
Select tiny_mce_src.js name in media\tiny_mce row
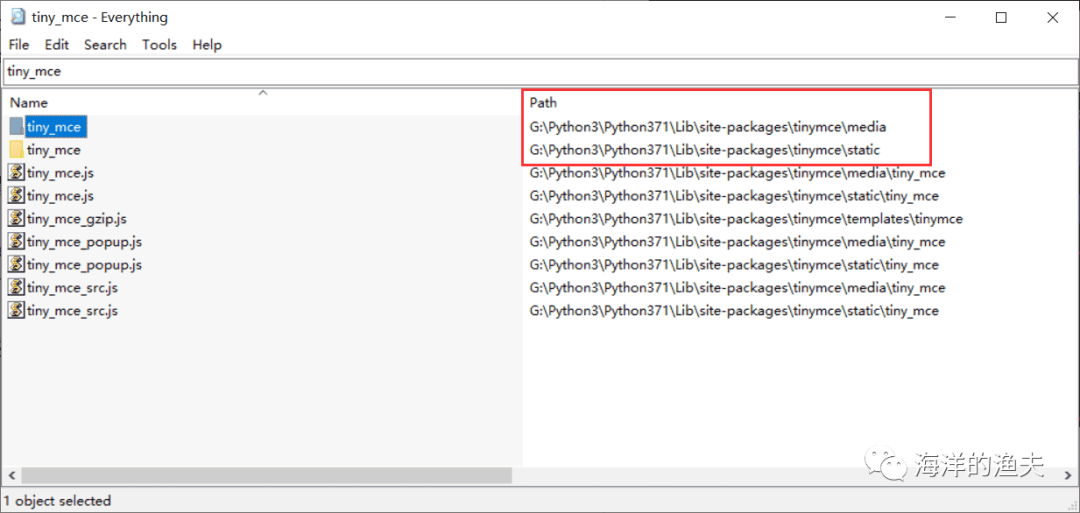(72, 288)
